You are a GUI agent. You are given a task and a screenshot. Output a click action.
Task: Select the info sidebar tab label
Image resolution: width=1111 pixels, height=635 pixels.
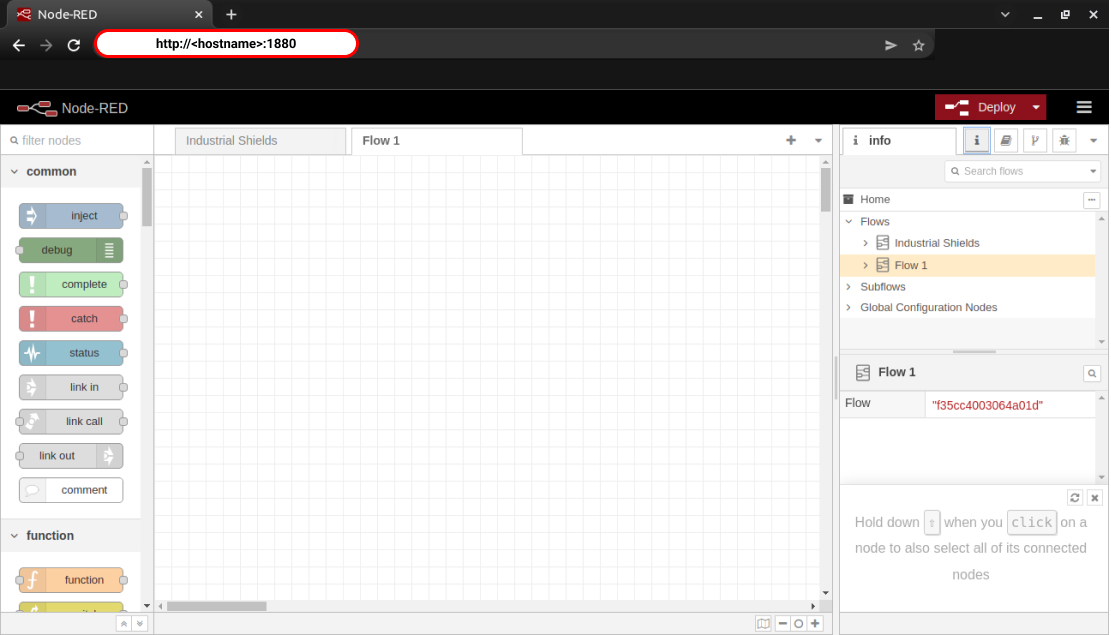tap(879, 140)
